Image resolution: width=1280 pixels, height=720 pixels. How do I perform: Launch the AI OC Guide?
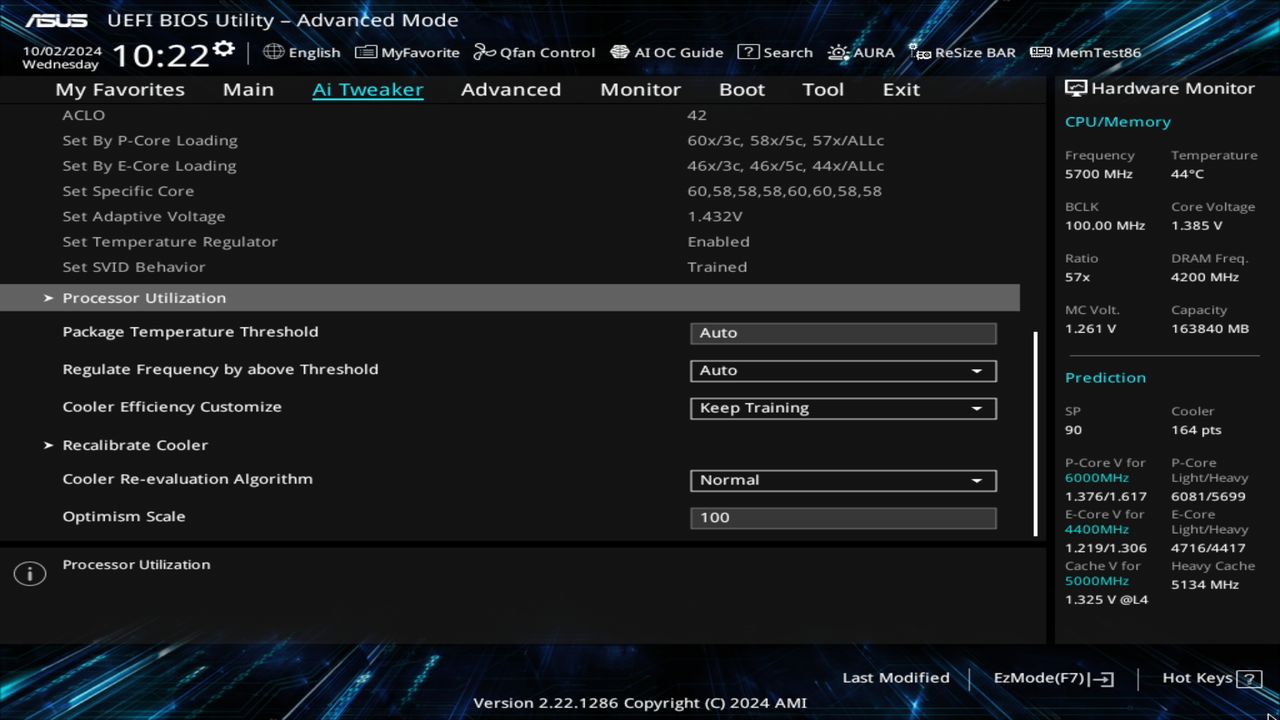tap(667, 52)
